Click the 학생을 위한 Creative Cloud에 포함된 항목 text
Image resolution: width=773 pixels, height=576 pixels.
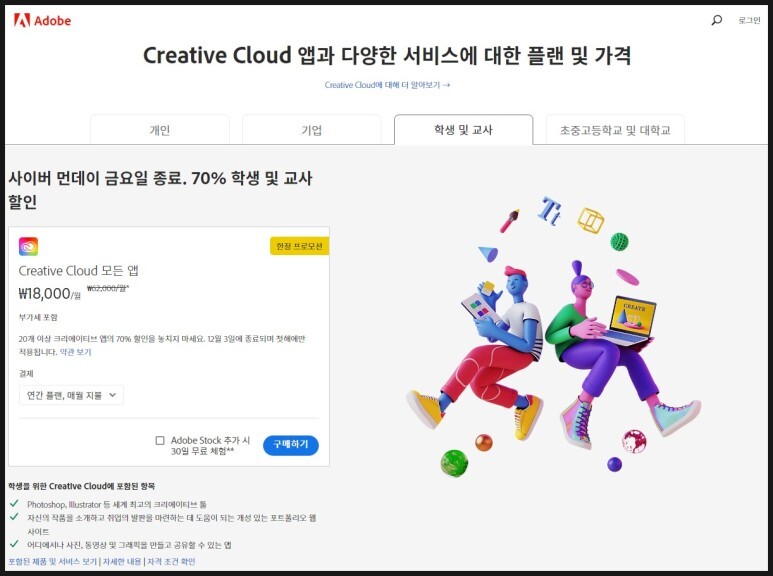[x=81, y=486]
